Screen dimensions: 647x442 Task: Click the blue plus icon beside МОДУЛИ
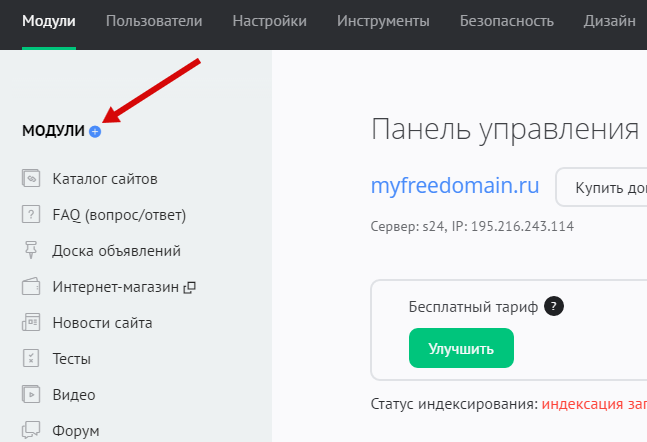pyautogui.click(x=95, y=131)
